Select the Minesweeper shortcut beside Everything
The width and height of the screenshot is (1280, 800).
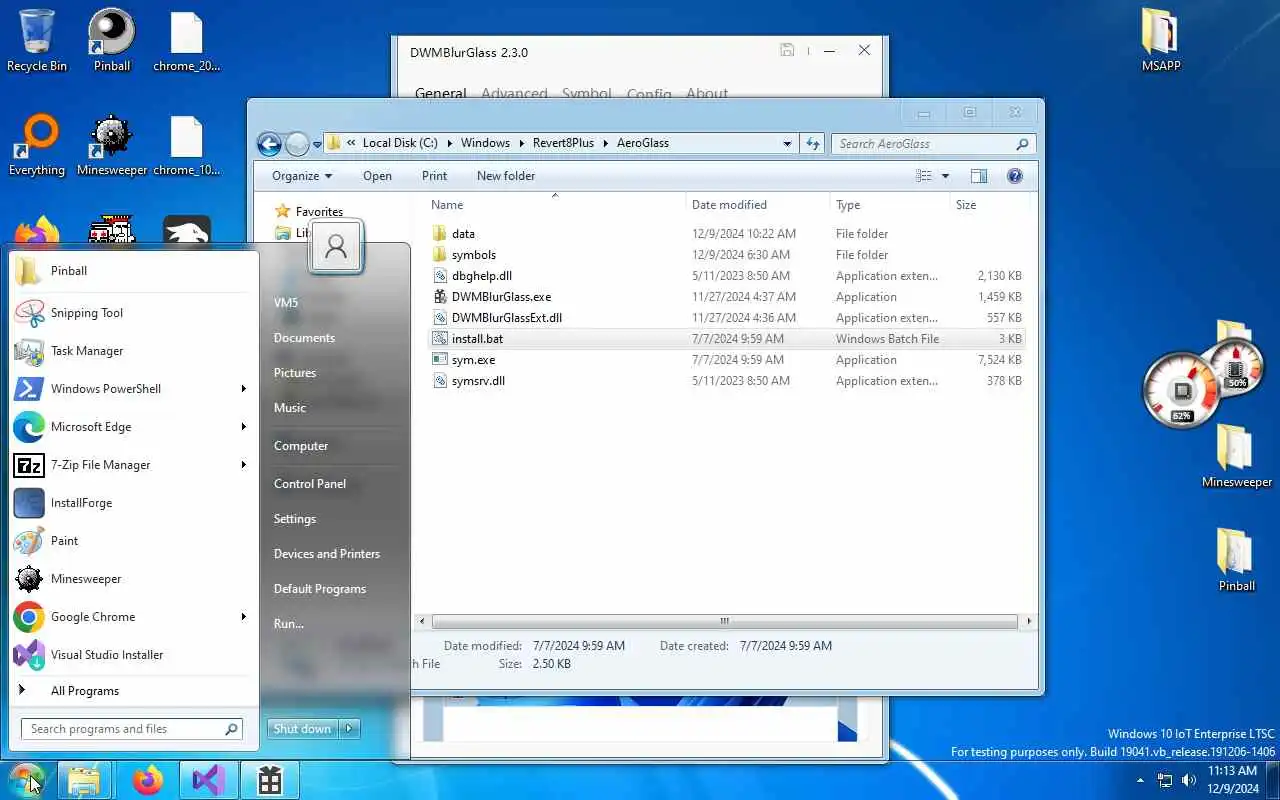[112, 145]
